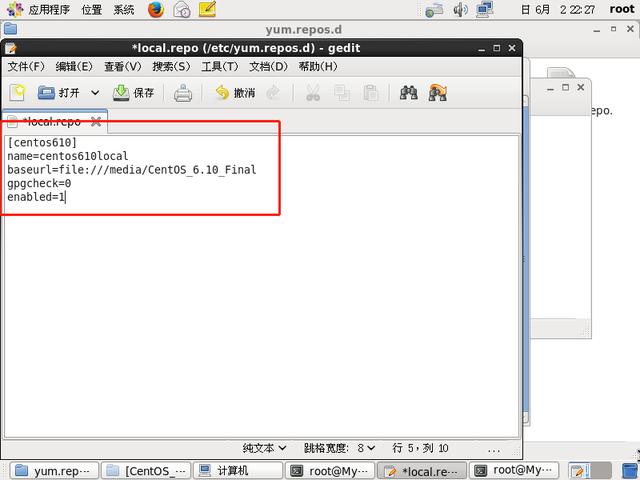The height and width of the screenshot is (480, 640).
Task: Switch to *local.re... taskbar button
Action: pos(422,471)
